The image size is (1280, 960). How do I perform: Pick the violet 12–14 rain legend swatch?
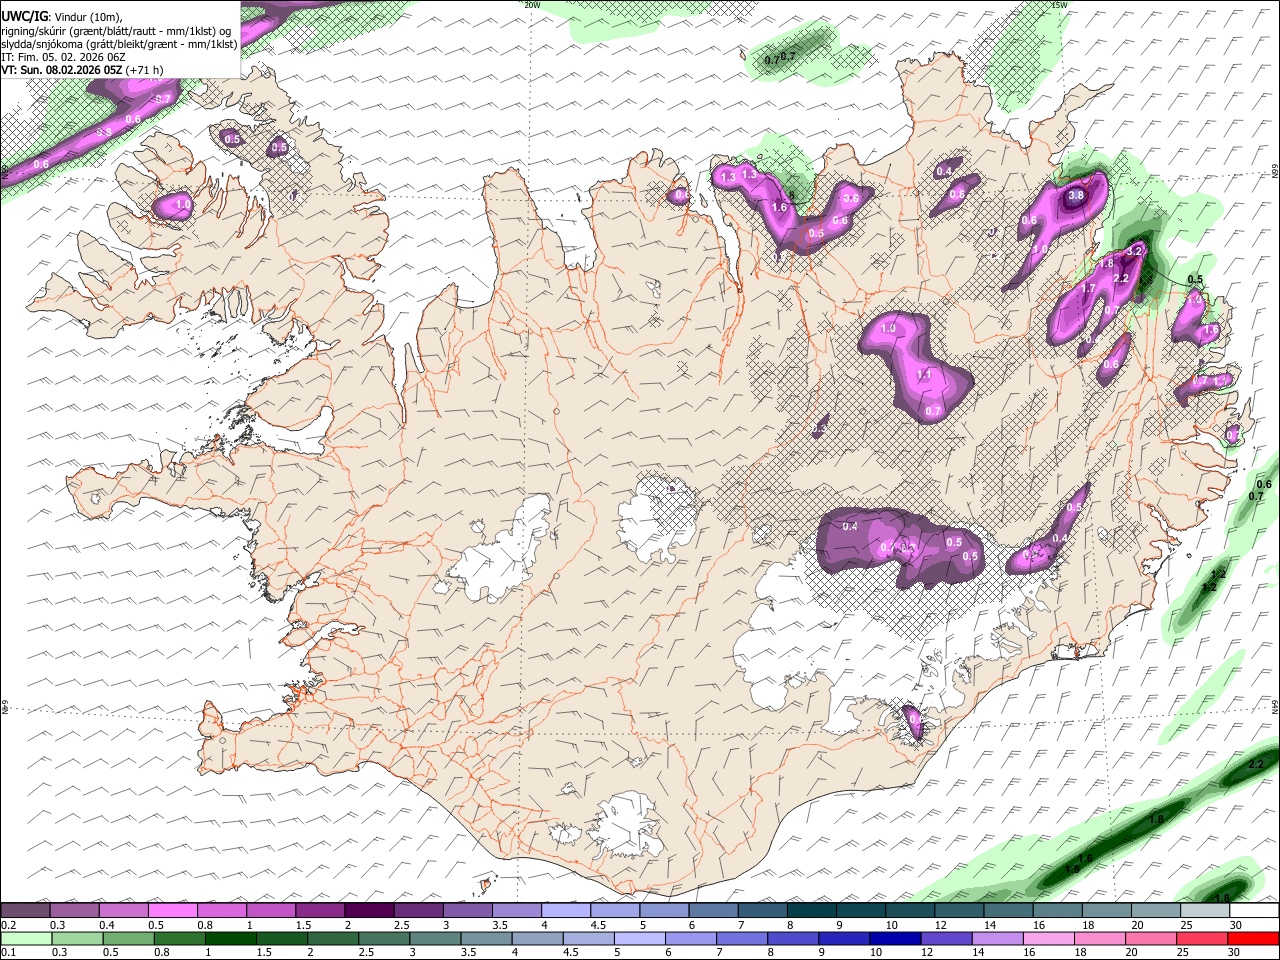pyautogui.click(x=946, y=938)
